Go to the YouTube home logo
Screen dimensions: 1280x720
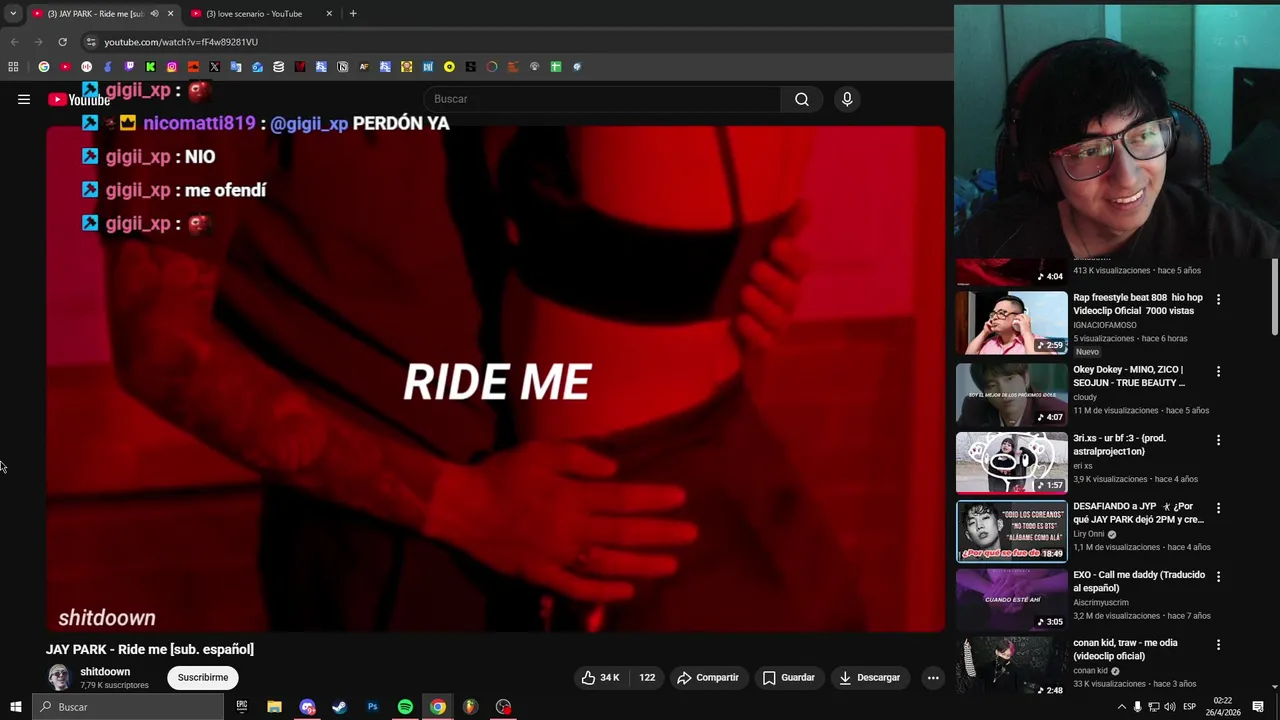(79, 99)
